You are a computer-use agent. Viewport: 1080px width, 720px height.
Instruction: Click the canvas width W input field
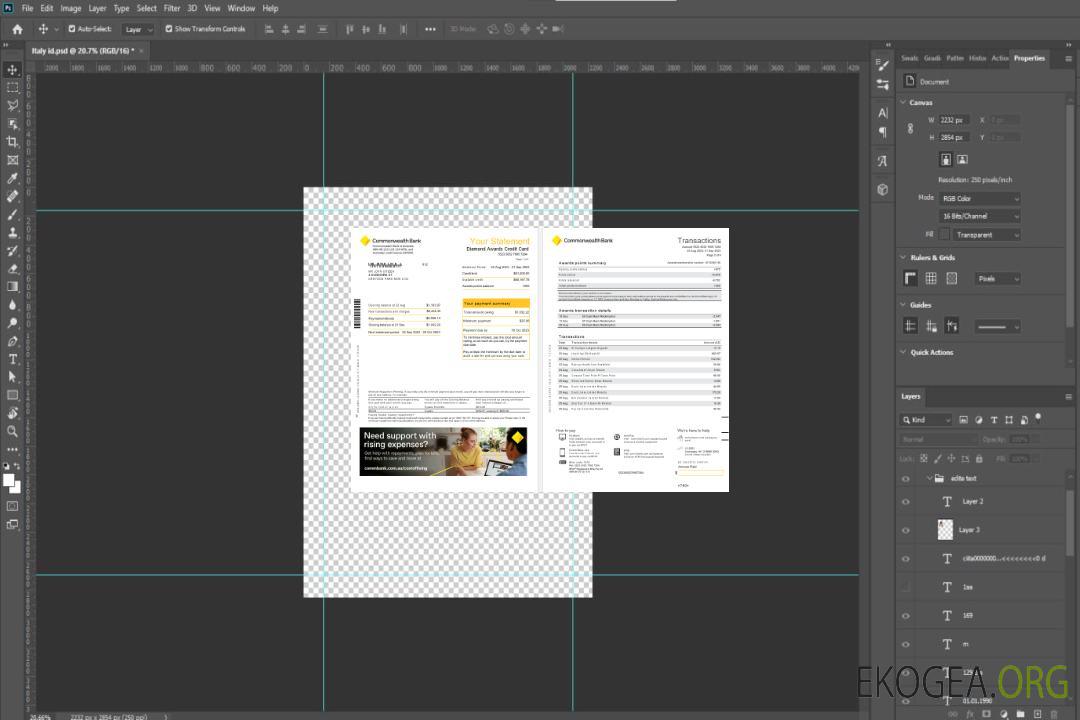(x=953, y=120)
